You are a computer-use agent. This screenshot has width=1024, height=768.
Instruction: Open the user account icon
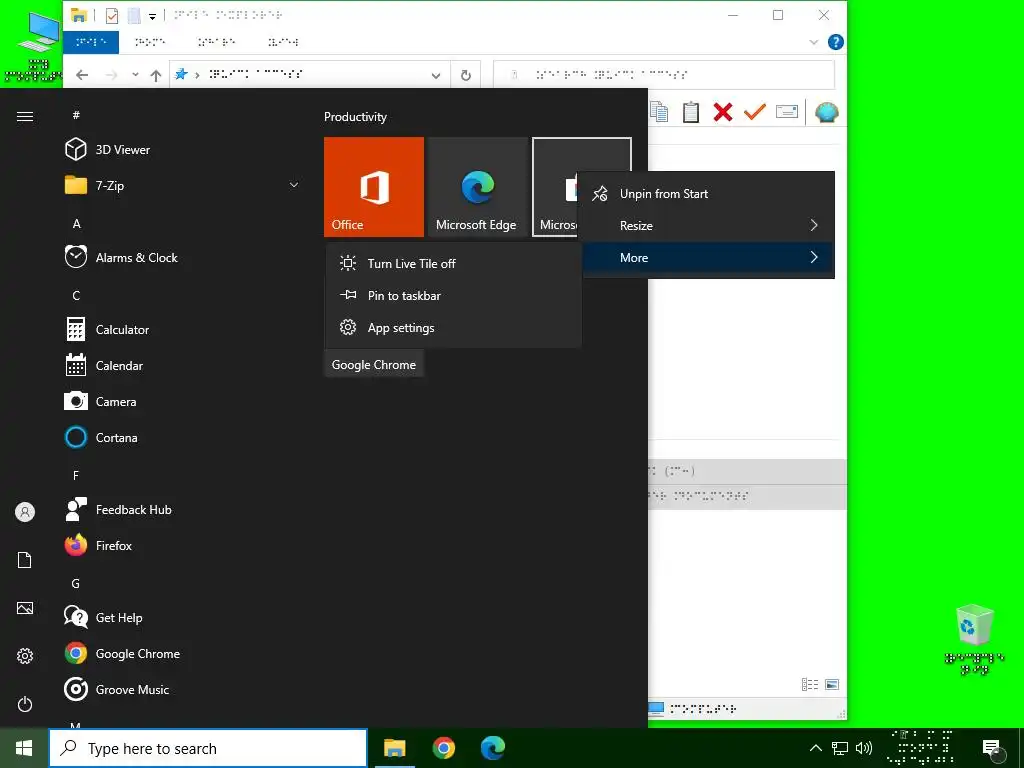point(25,512)
